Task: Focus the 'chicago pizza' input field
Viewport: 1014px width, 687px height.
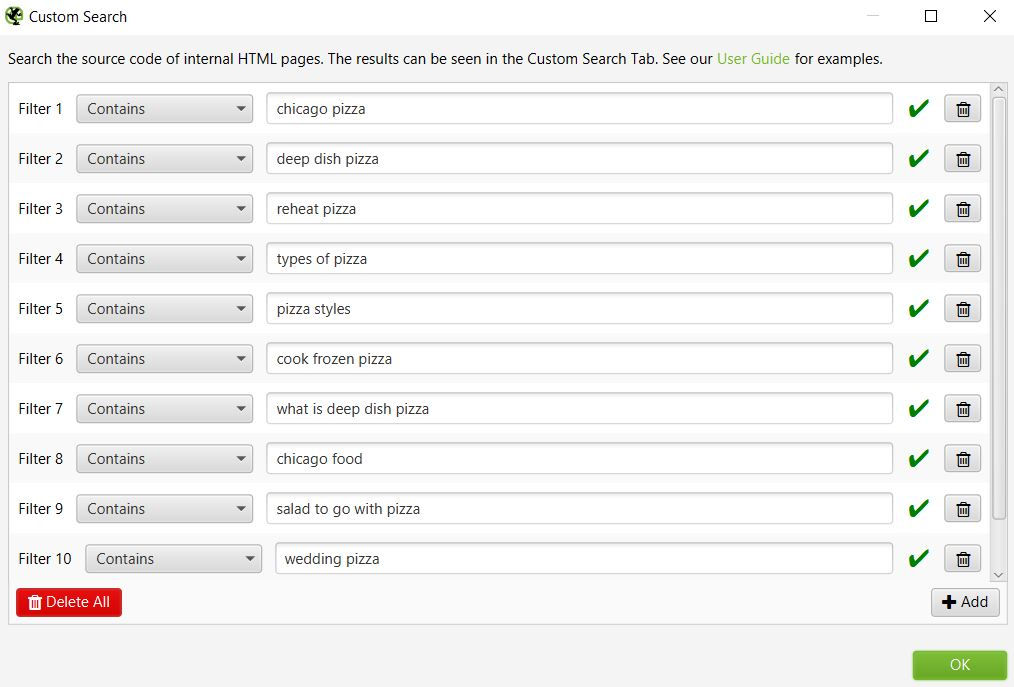Action: point(579,109)
